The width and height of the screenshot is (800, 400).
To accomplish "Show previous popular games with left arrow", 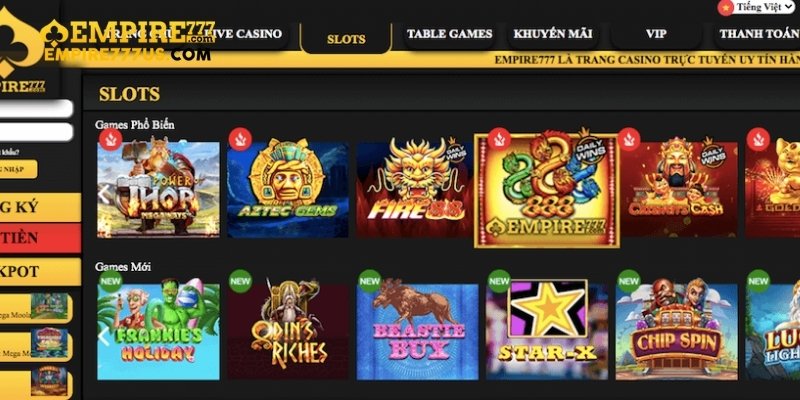I will (104, 194).
